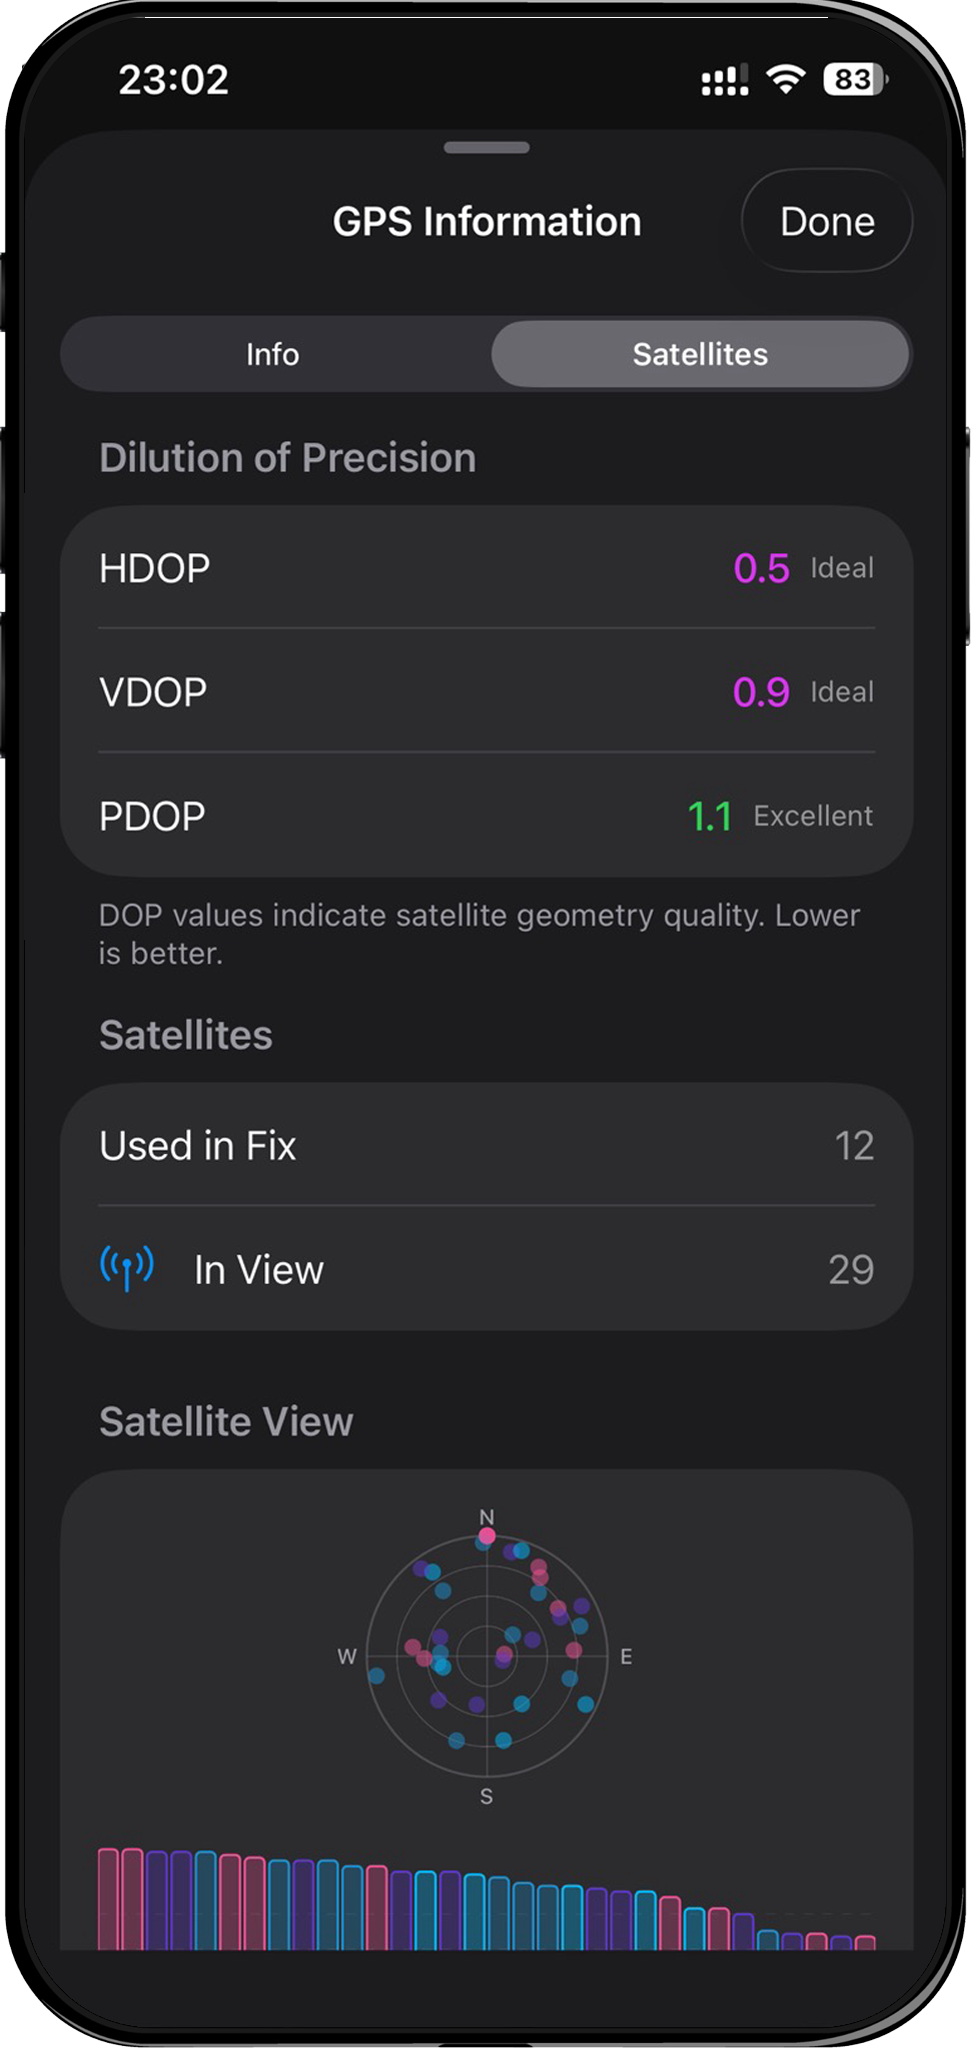
Task: Tap the sheet grabber handle at top
Action: [487, 148]
